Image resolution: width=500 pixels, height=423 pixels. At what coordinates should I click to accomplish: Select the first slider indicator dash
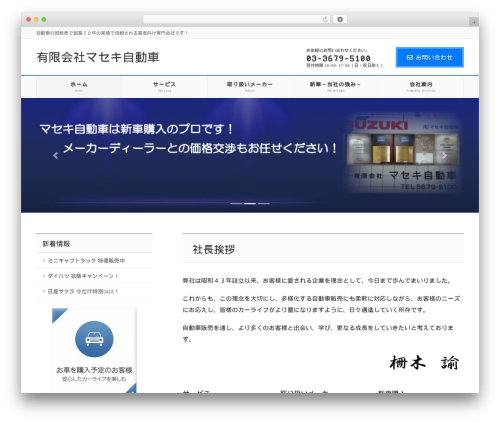236,203
